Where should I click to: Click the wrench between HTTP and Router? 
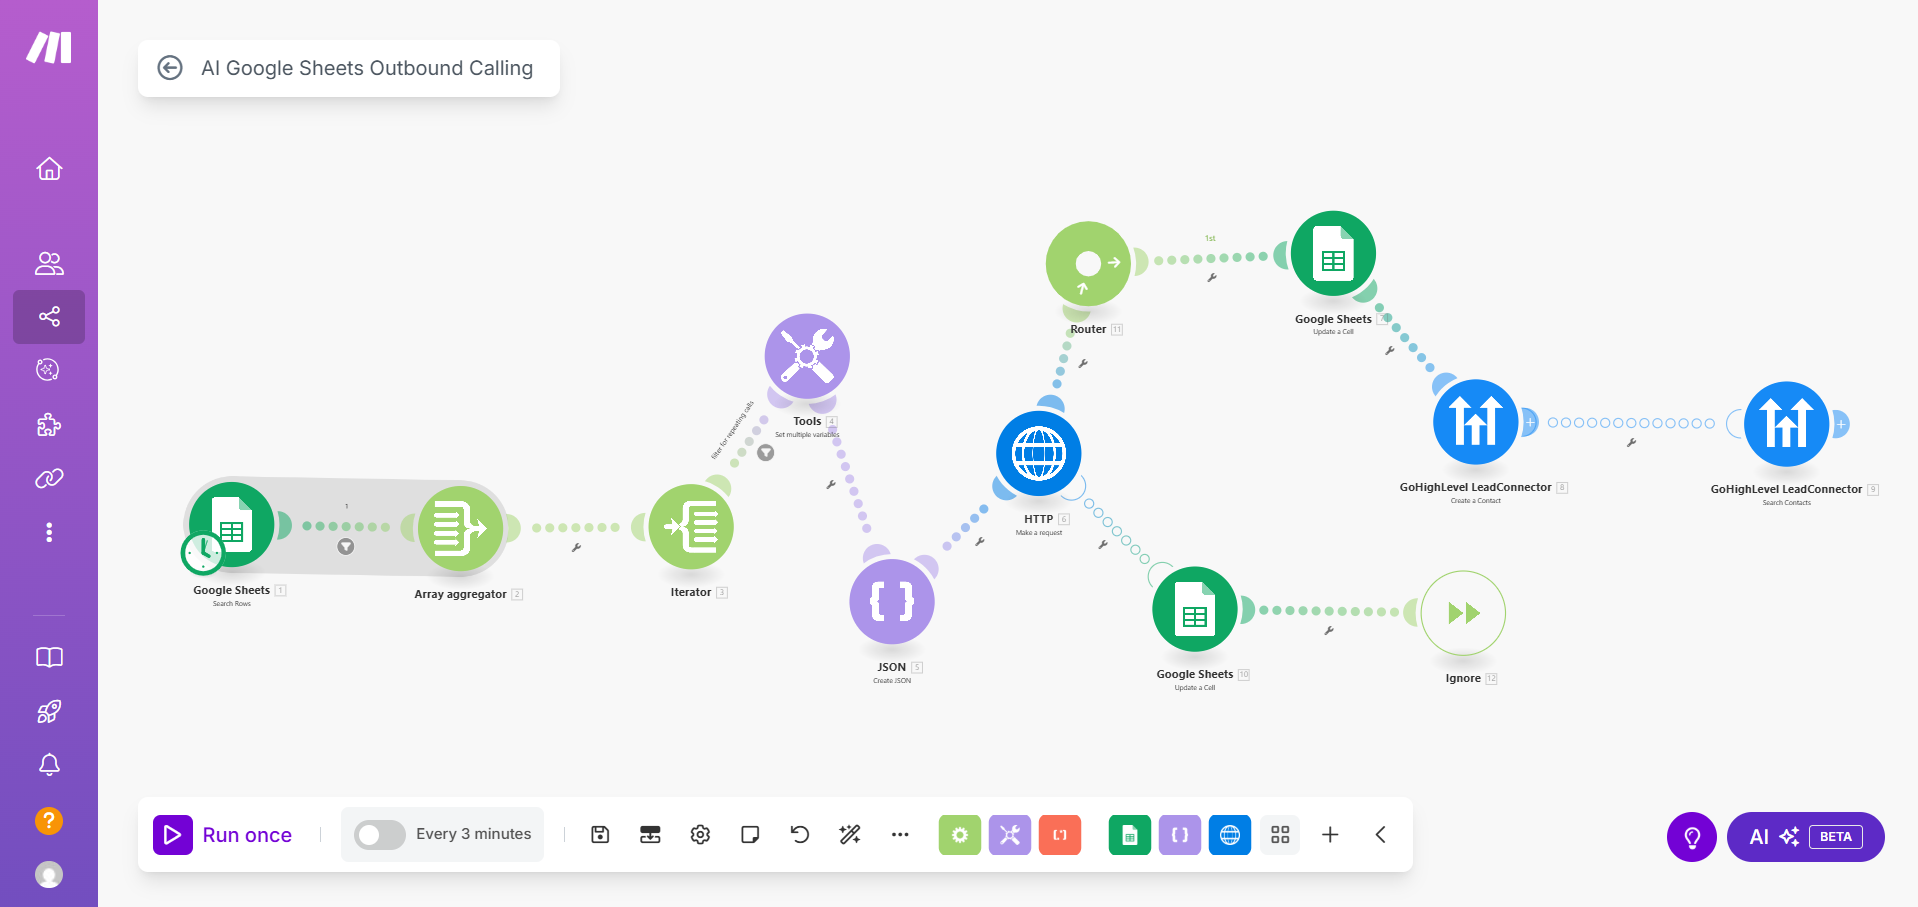(x=1083, y=363)
